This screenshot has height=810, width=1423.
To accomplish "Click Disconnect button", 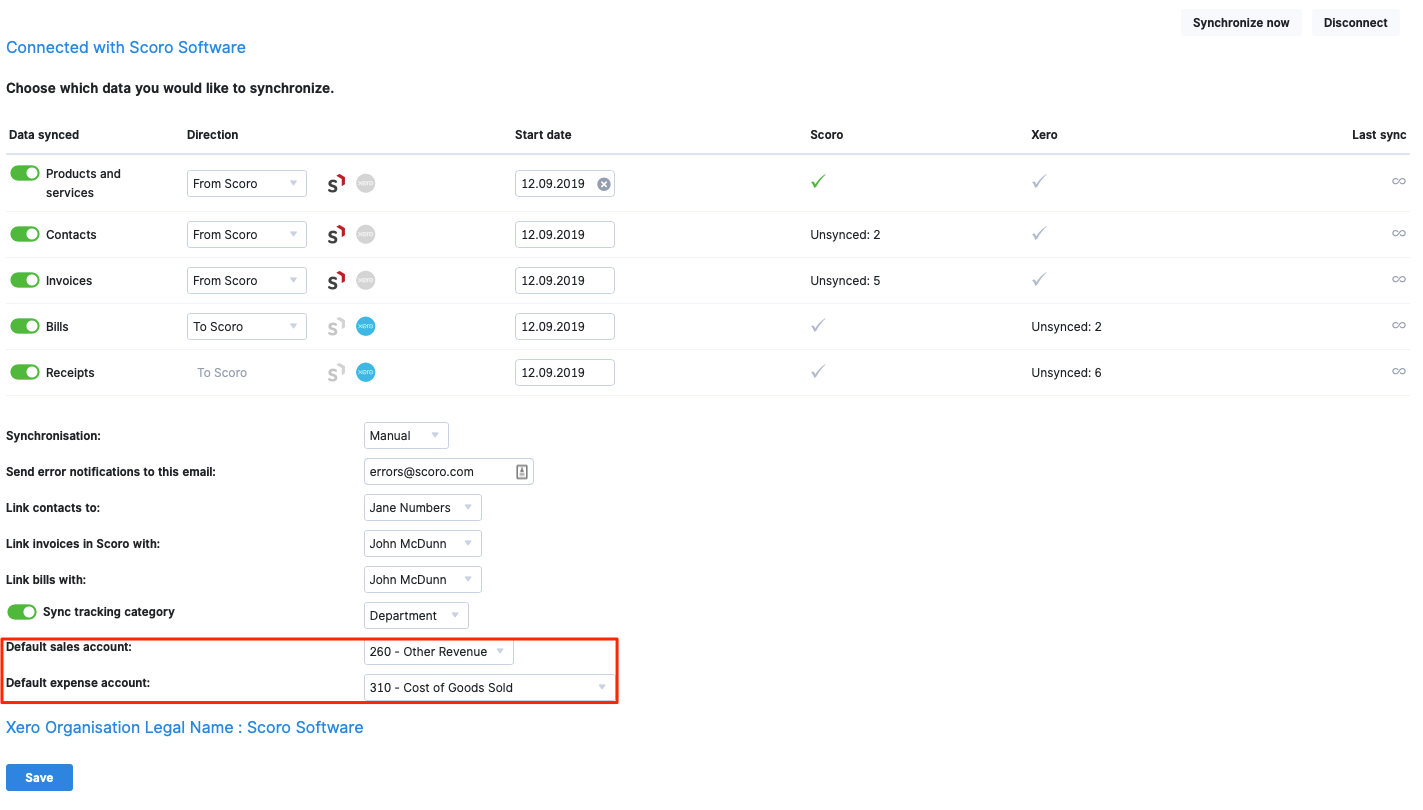I will (x=1356, y=23).
